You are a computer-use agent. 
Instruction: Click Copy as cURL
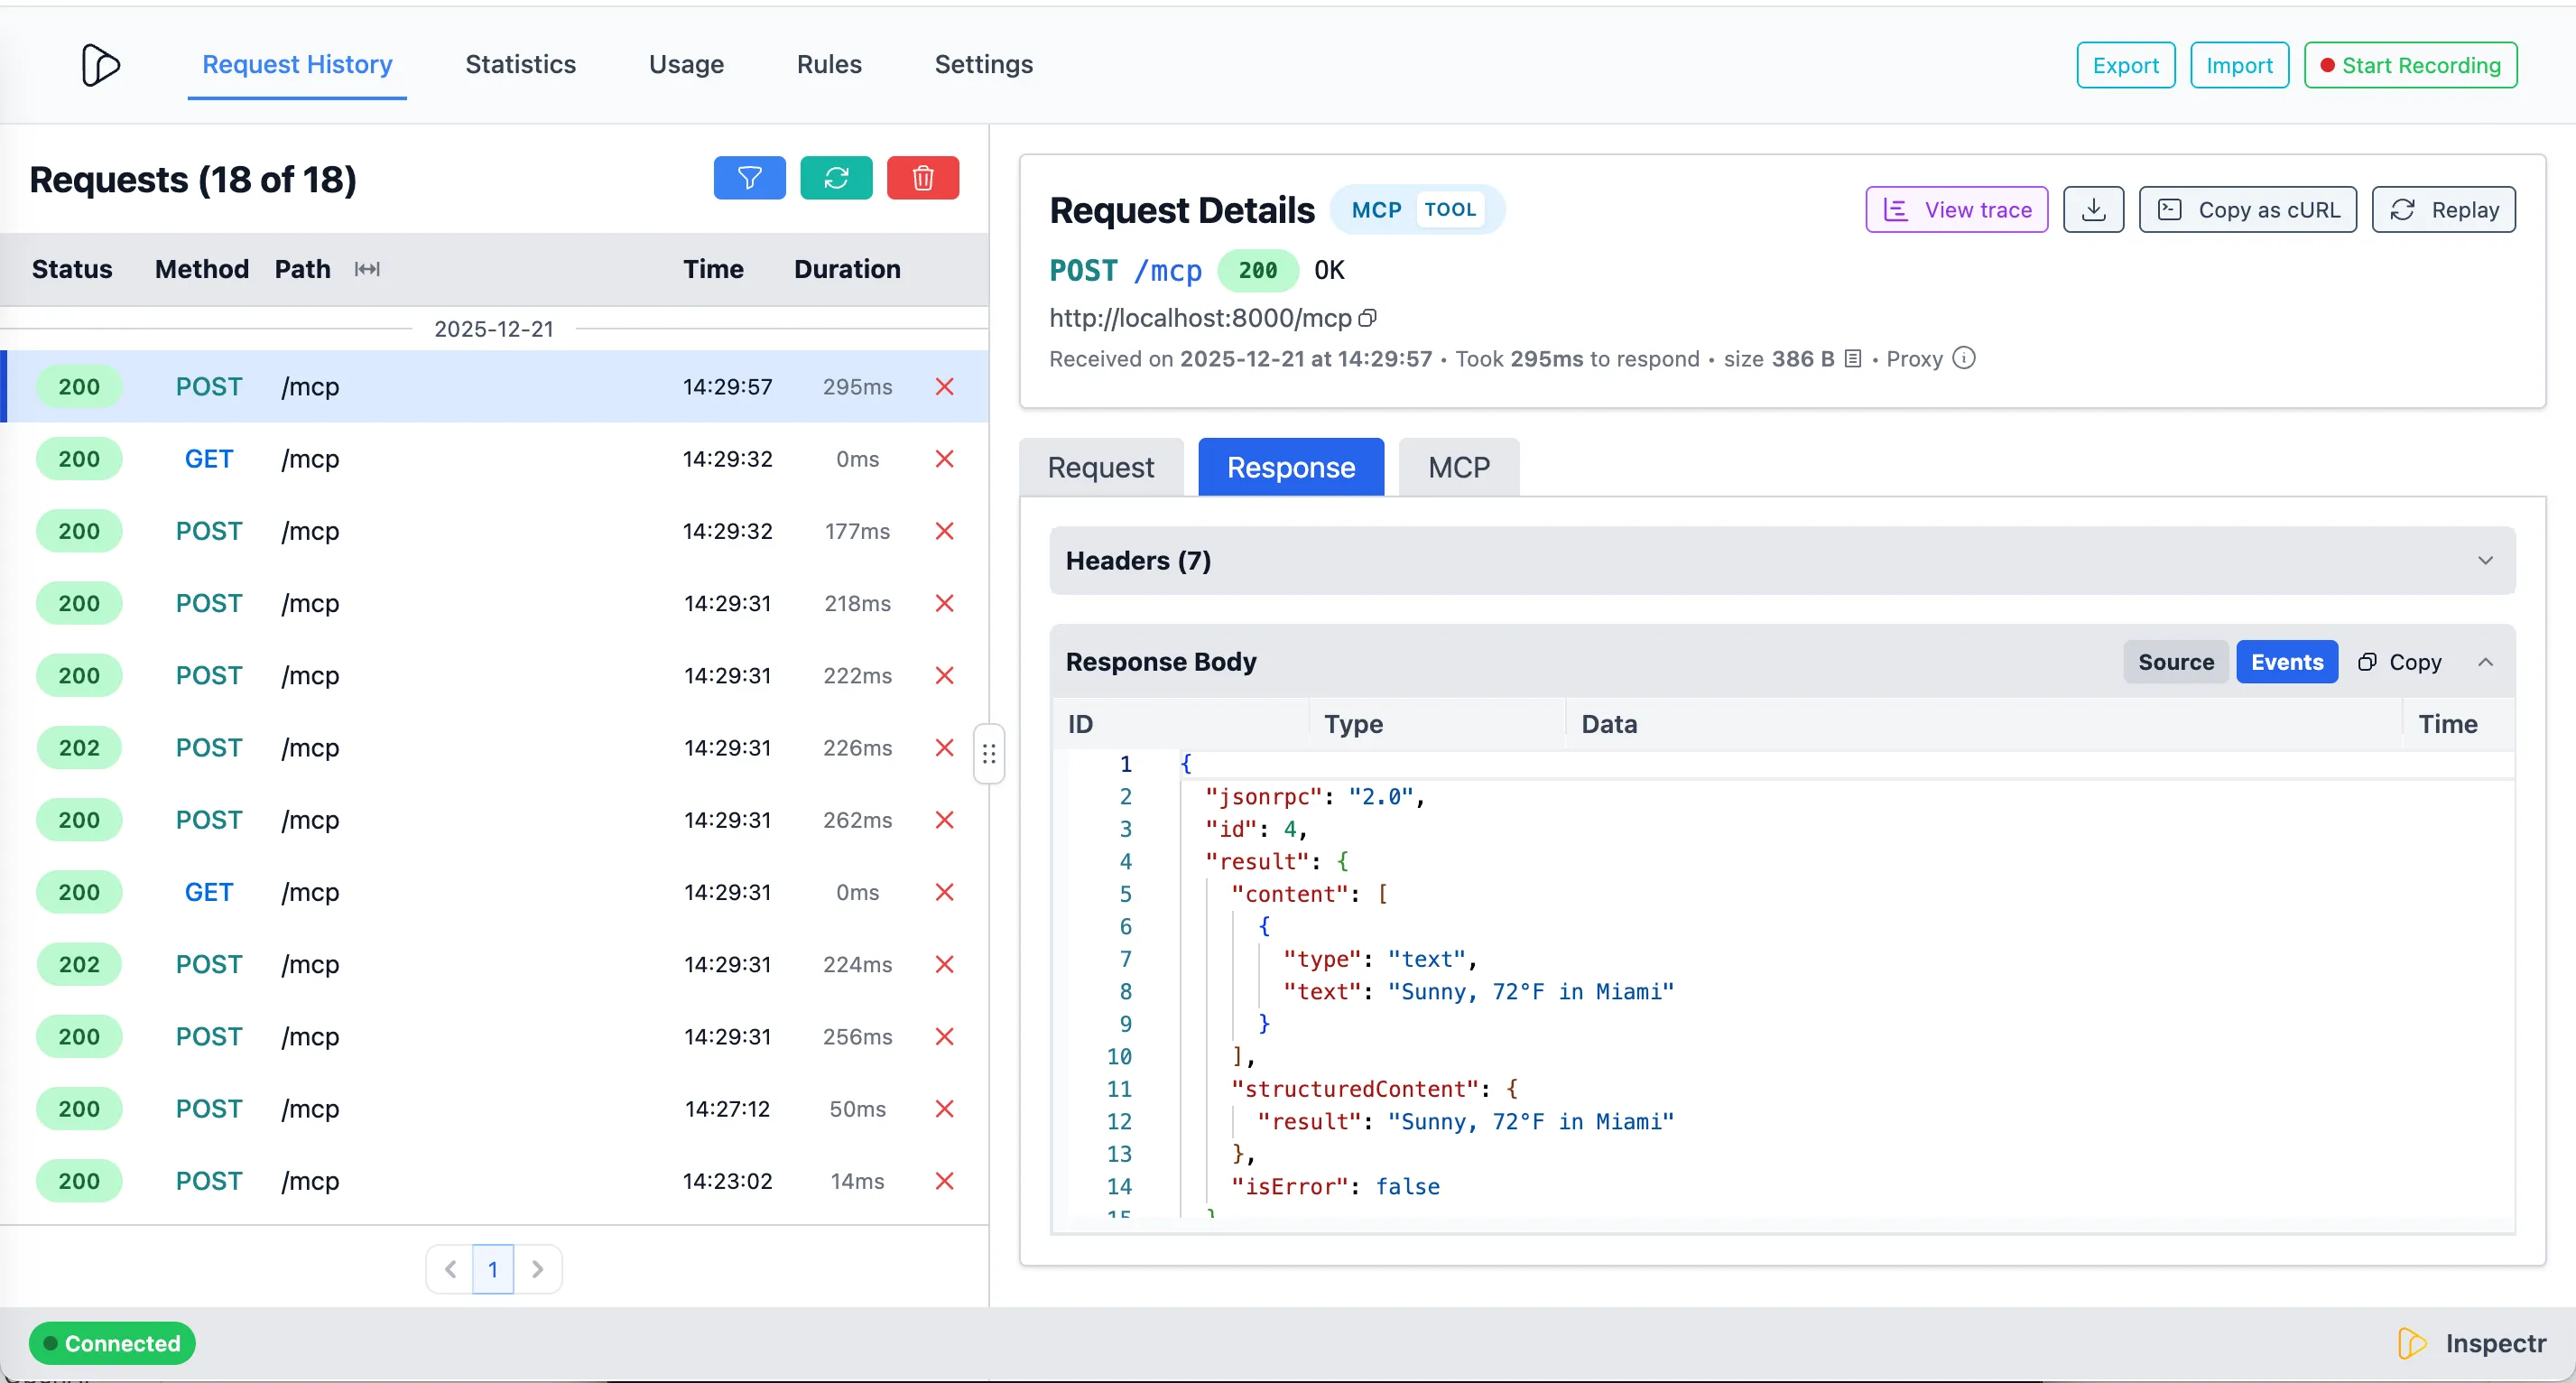[x=2247, y=209]
